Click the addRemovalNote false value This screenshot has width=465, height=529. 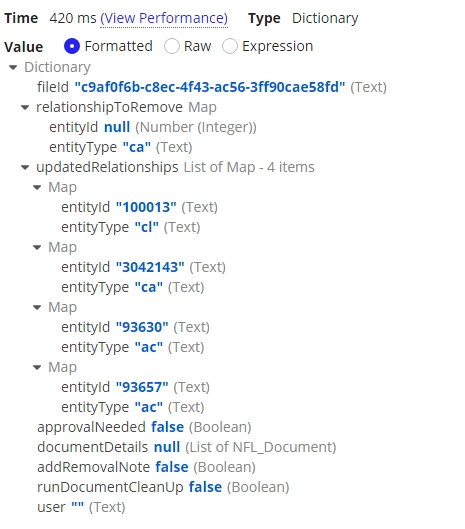tap(172, 467)
